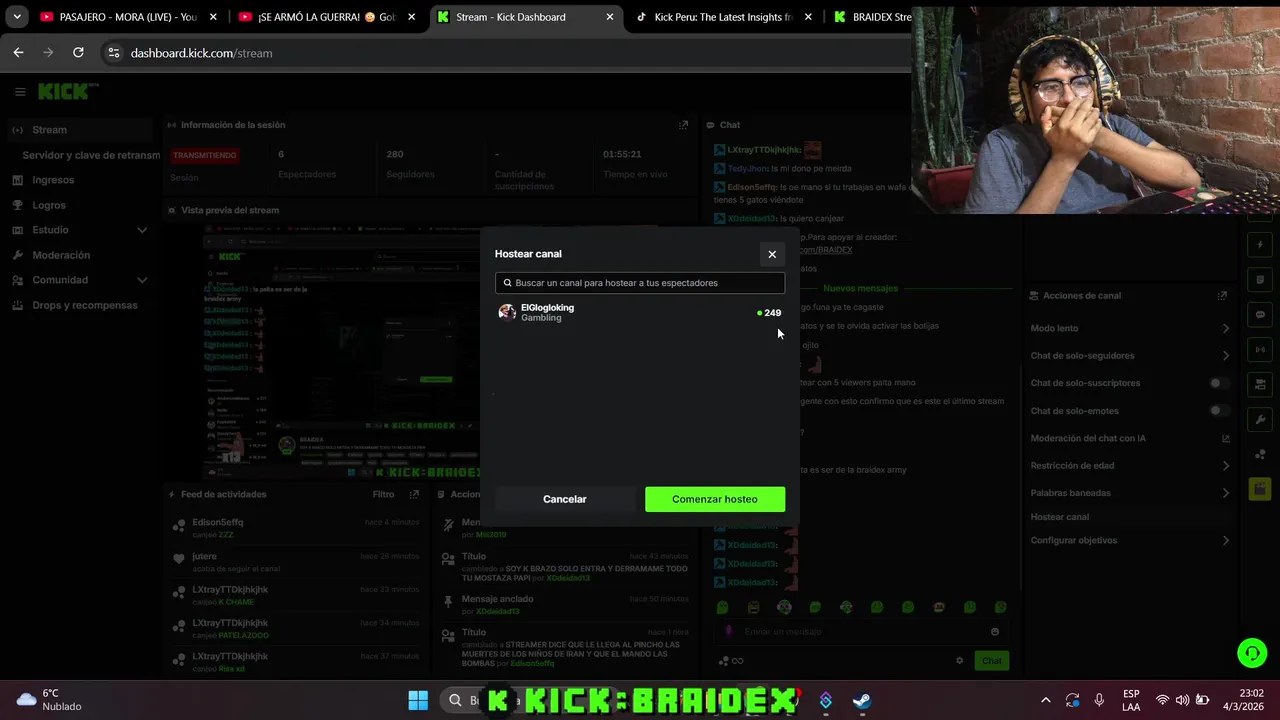Pop out Información de la sesión panel

click(x=683, y=125)
